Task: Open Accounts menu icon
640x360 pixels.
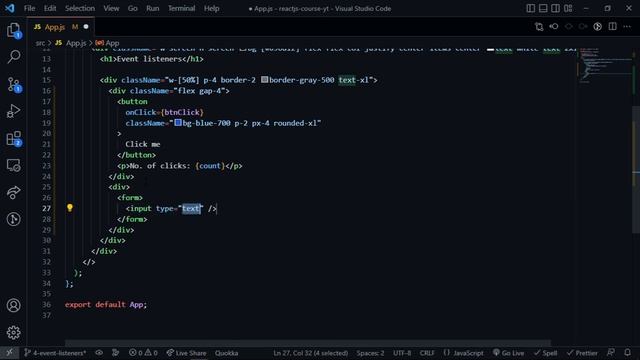Action: click(x=13, y=305)
